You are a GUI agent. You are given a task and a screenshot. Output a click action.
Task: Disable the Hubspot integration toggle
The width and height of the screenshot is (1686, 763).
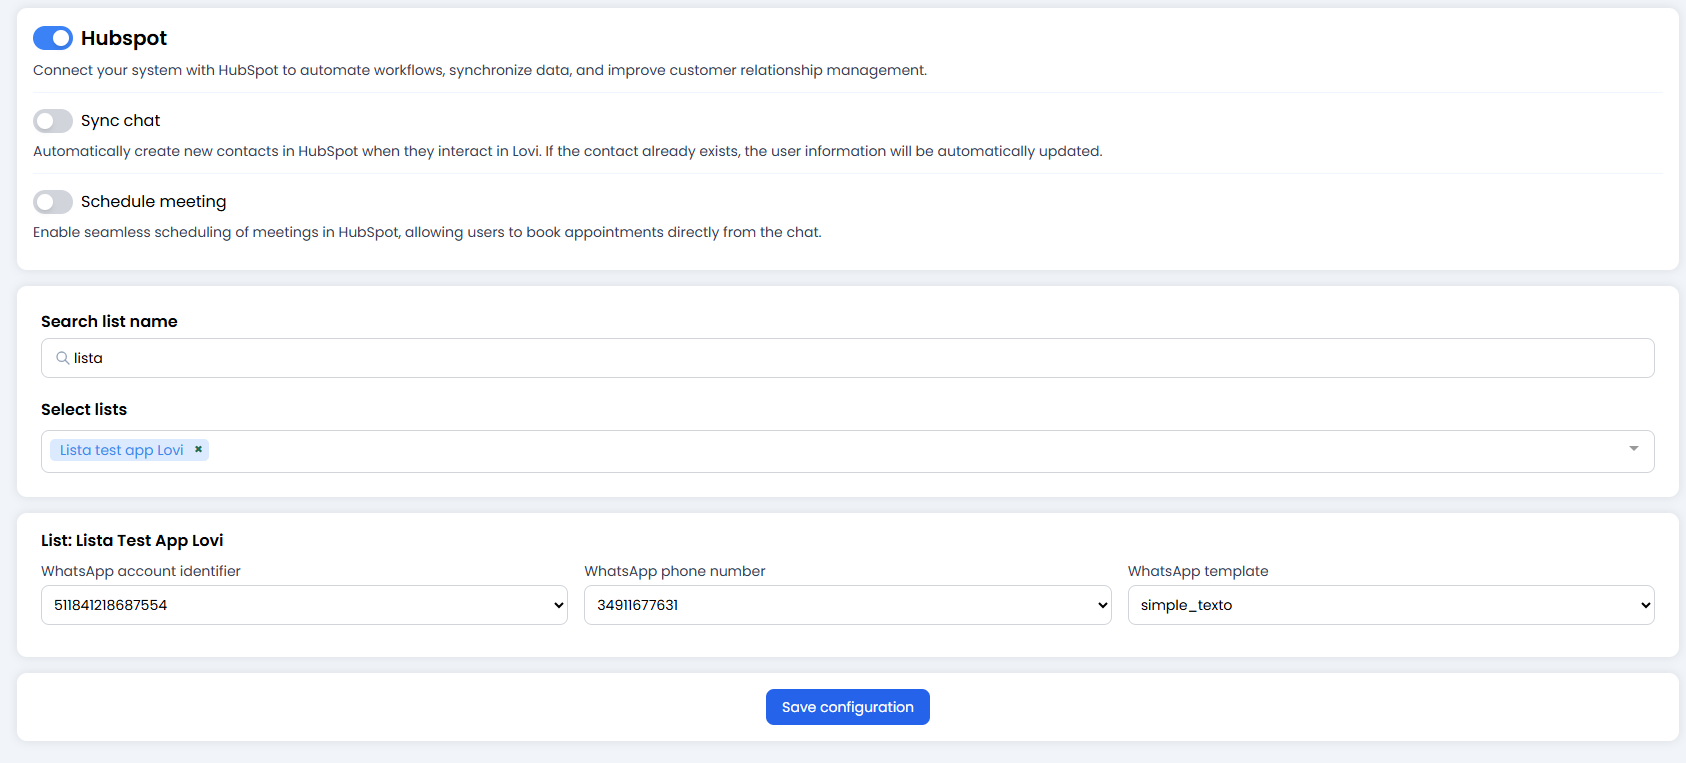click(x=53, y=38)
